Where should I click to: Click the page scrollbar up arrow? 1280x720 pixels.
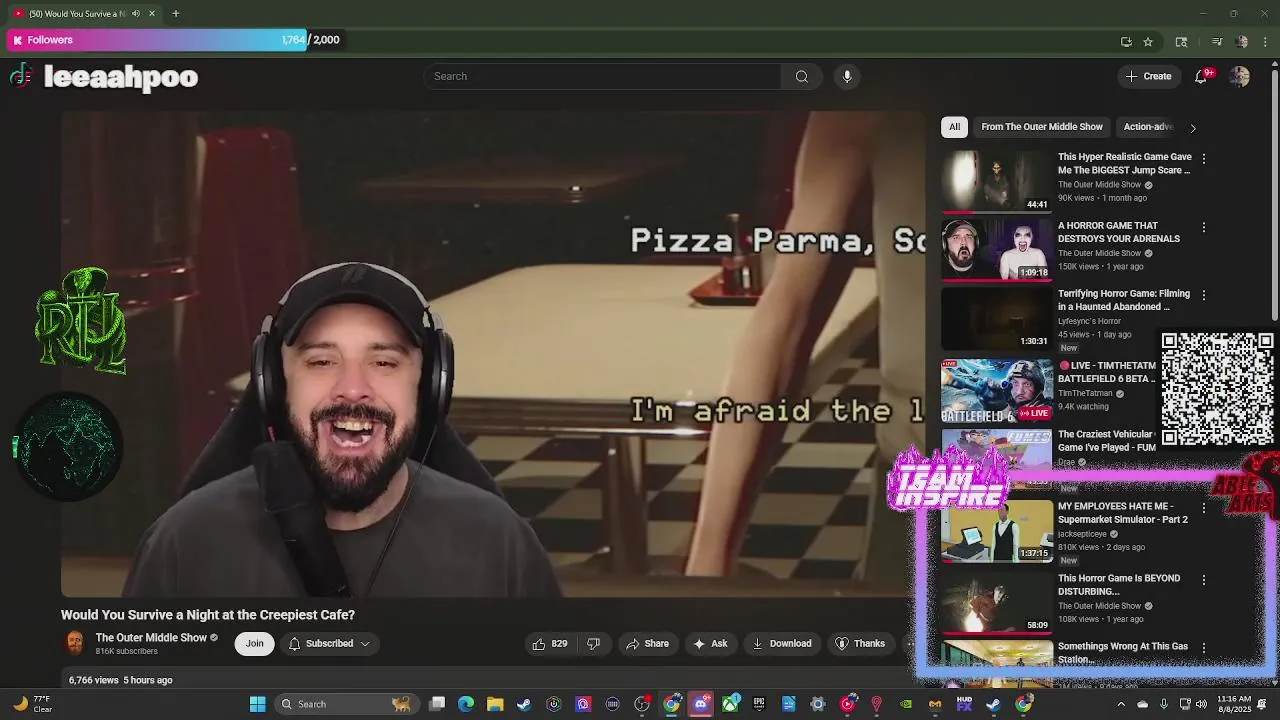click(x=1274, y=66)
